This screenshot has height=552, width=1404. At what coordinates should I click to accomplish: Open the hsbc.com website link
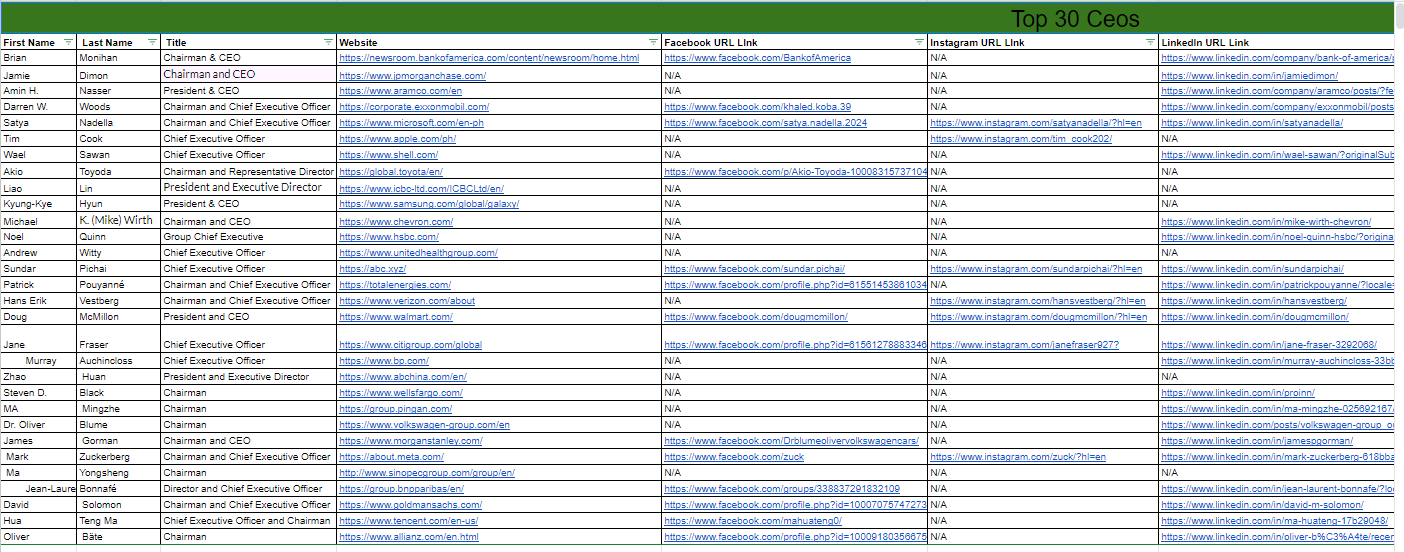tap(389, 237)
